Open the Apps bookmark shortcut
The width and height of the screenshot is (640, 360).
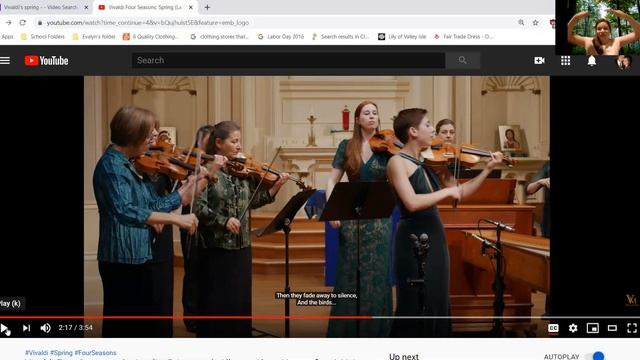(x=7, y=37)
